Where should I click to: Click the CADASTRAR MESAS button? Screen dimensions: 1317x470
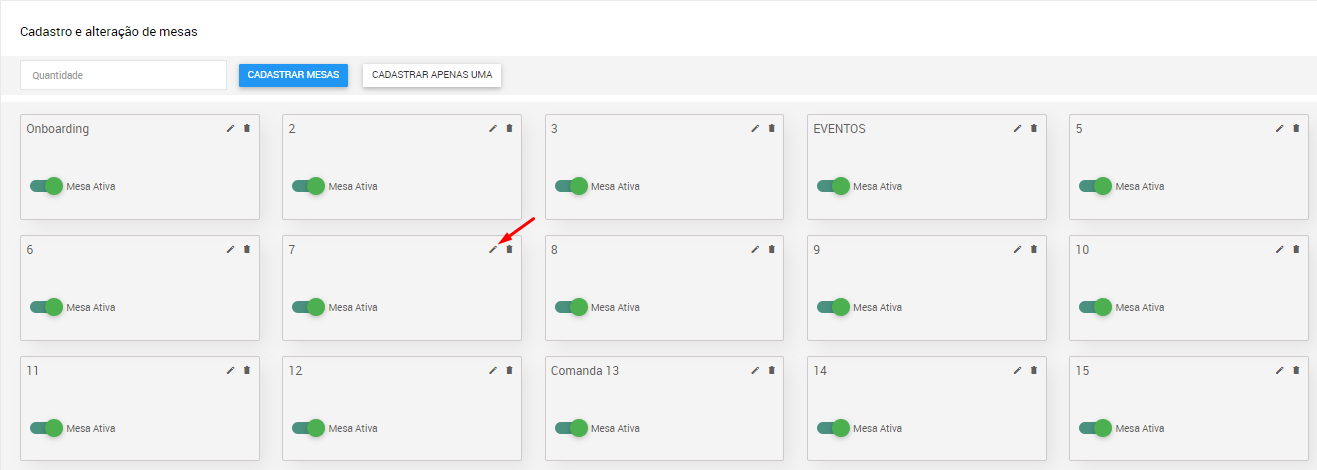pyautogui.click(x=293, y=75)
